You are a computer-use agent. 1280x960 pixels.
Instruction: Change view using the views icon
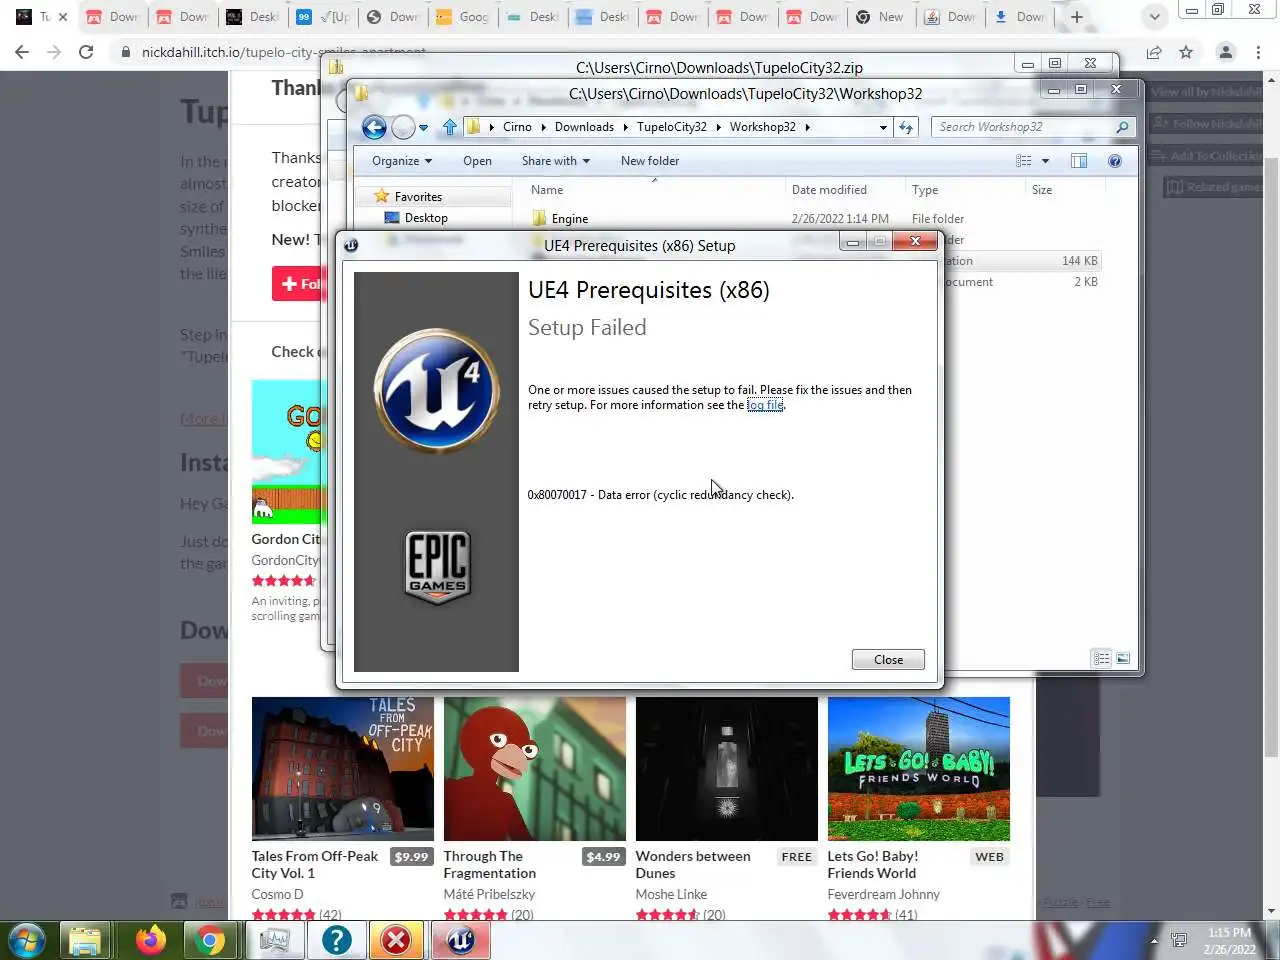point(1023,161)
